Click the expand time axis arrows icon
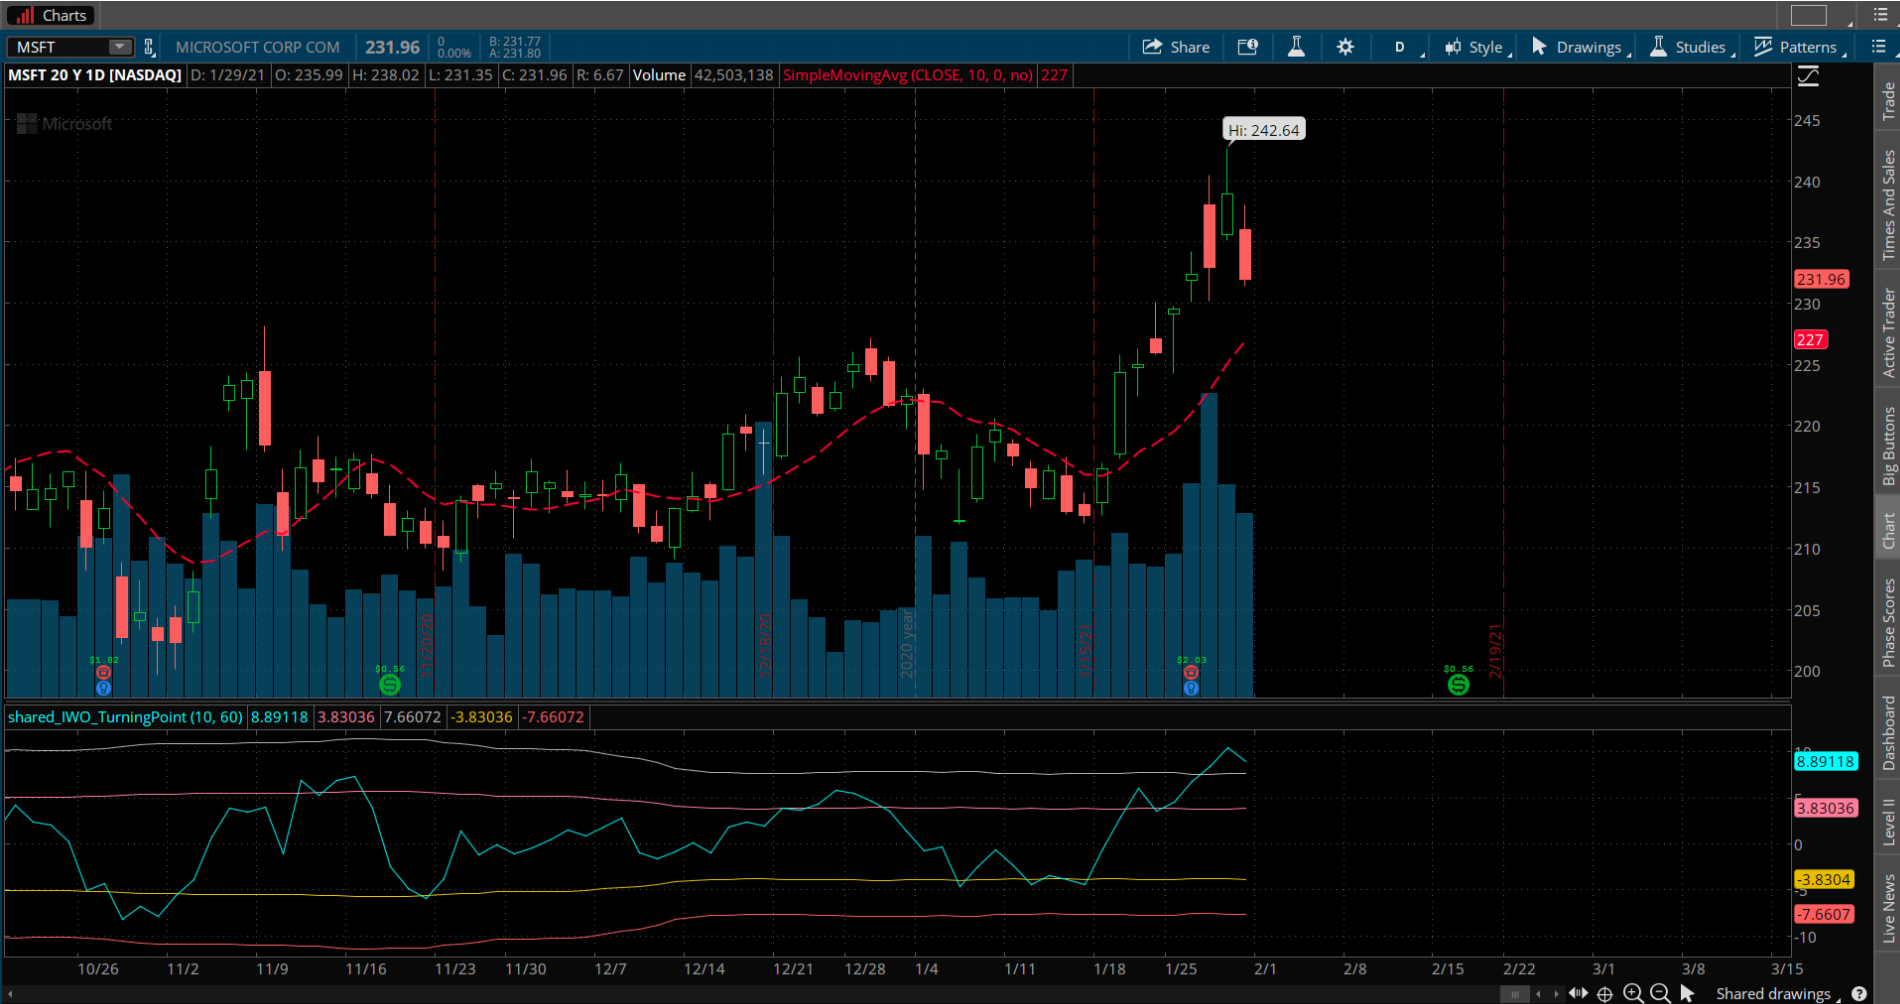Screen dimensions: 1900x1004 1578,993
